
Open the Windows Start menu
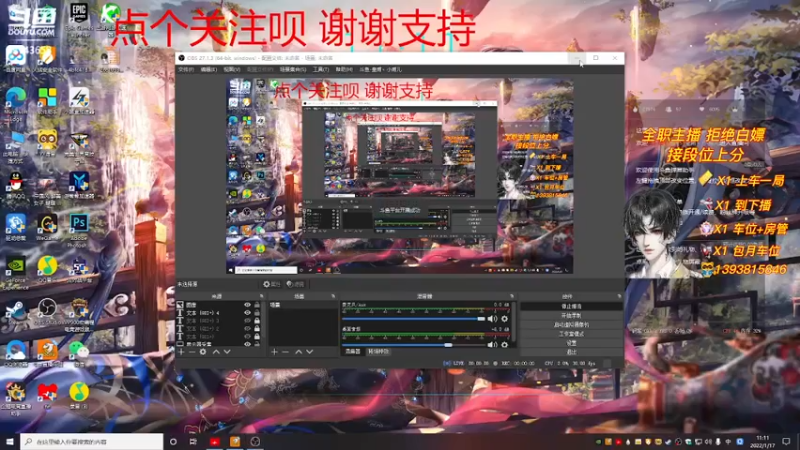click(10, 441)
